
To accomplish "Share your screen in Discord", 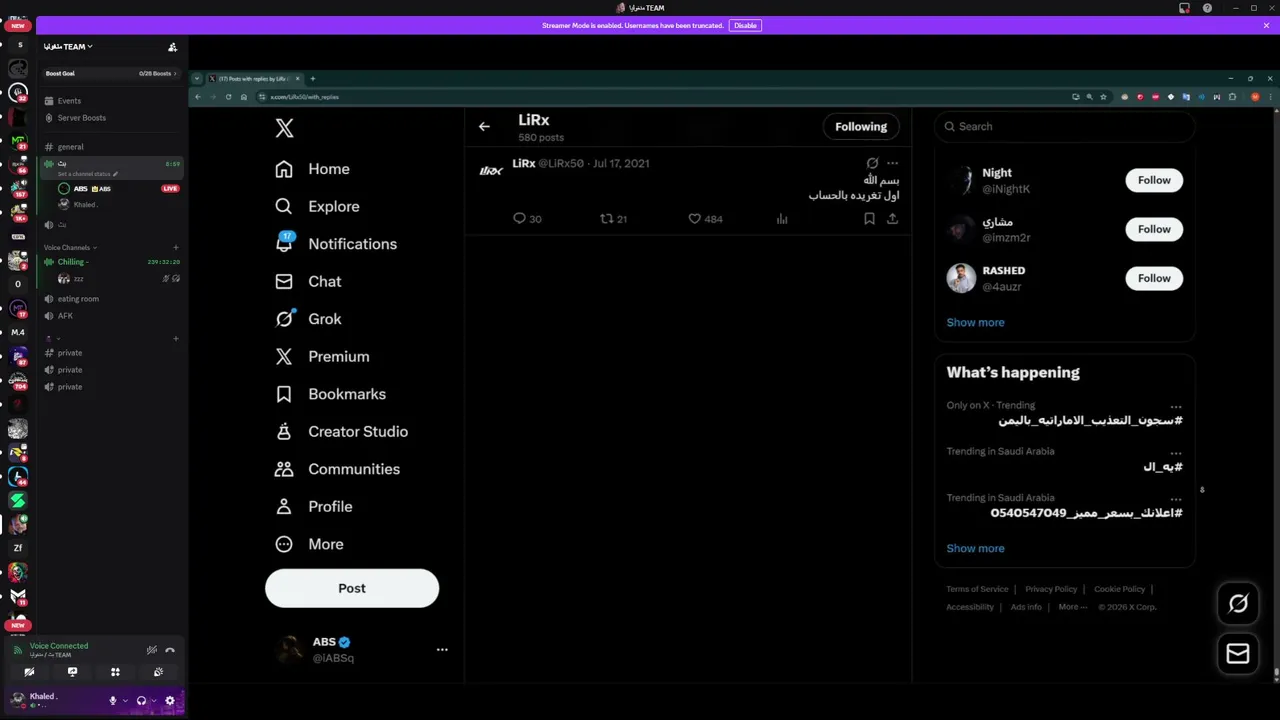I will pos(72,672).
